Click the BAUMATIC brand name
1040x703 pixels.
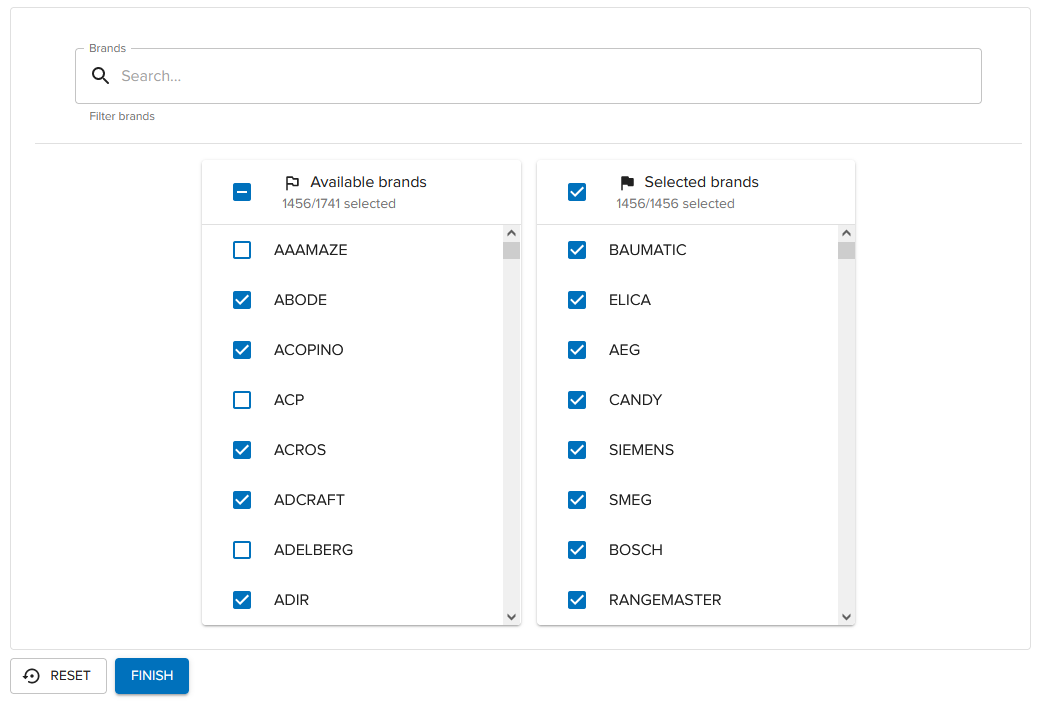[x=647, y=250]
